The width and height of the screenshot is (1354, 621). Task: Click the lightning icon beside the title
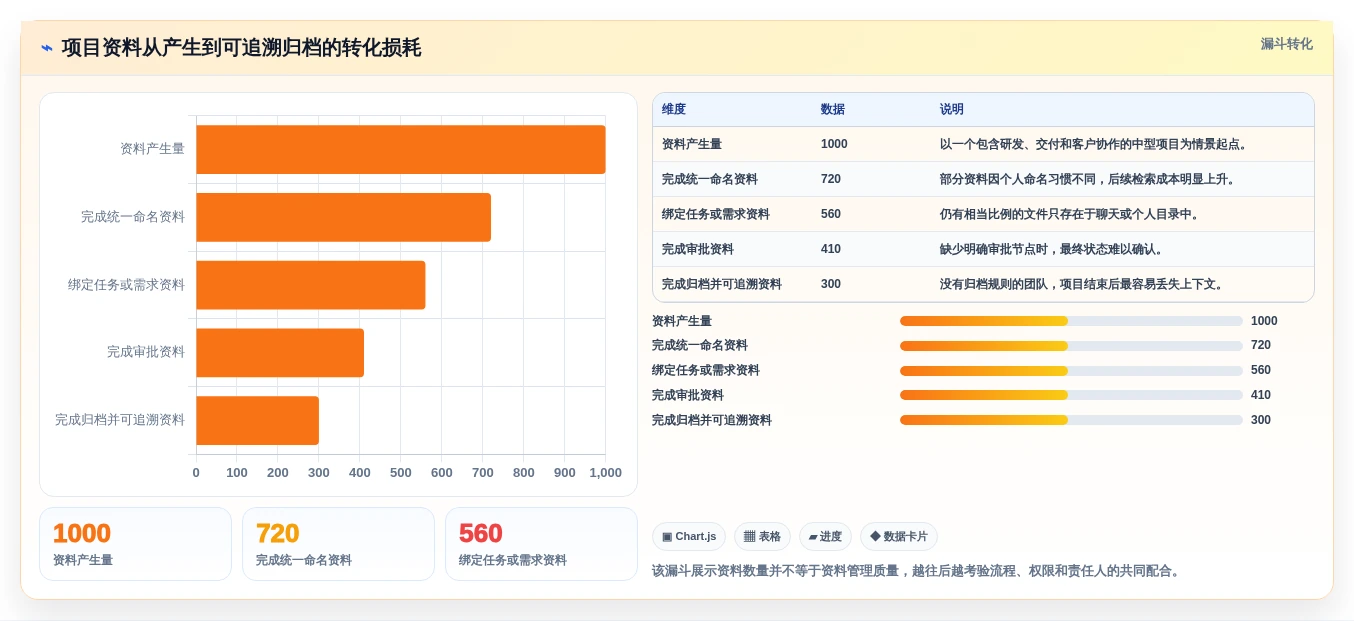(x=47, y=48)
